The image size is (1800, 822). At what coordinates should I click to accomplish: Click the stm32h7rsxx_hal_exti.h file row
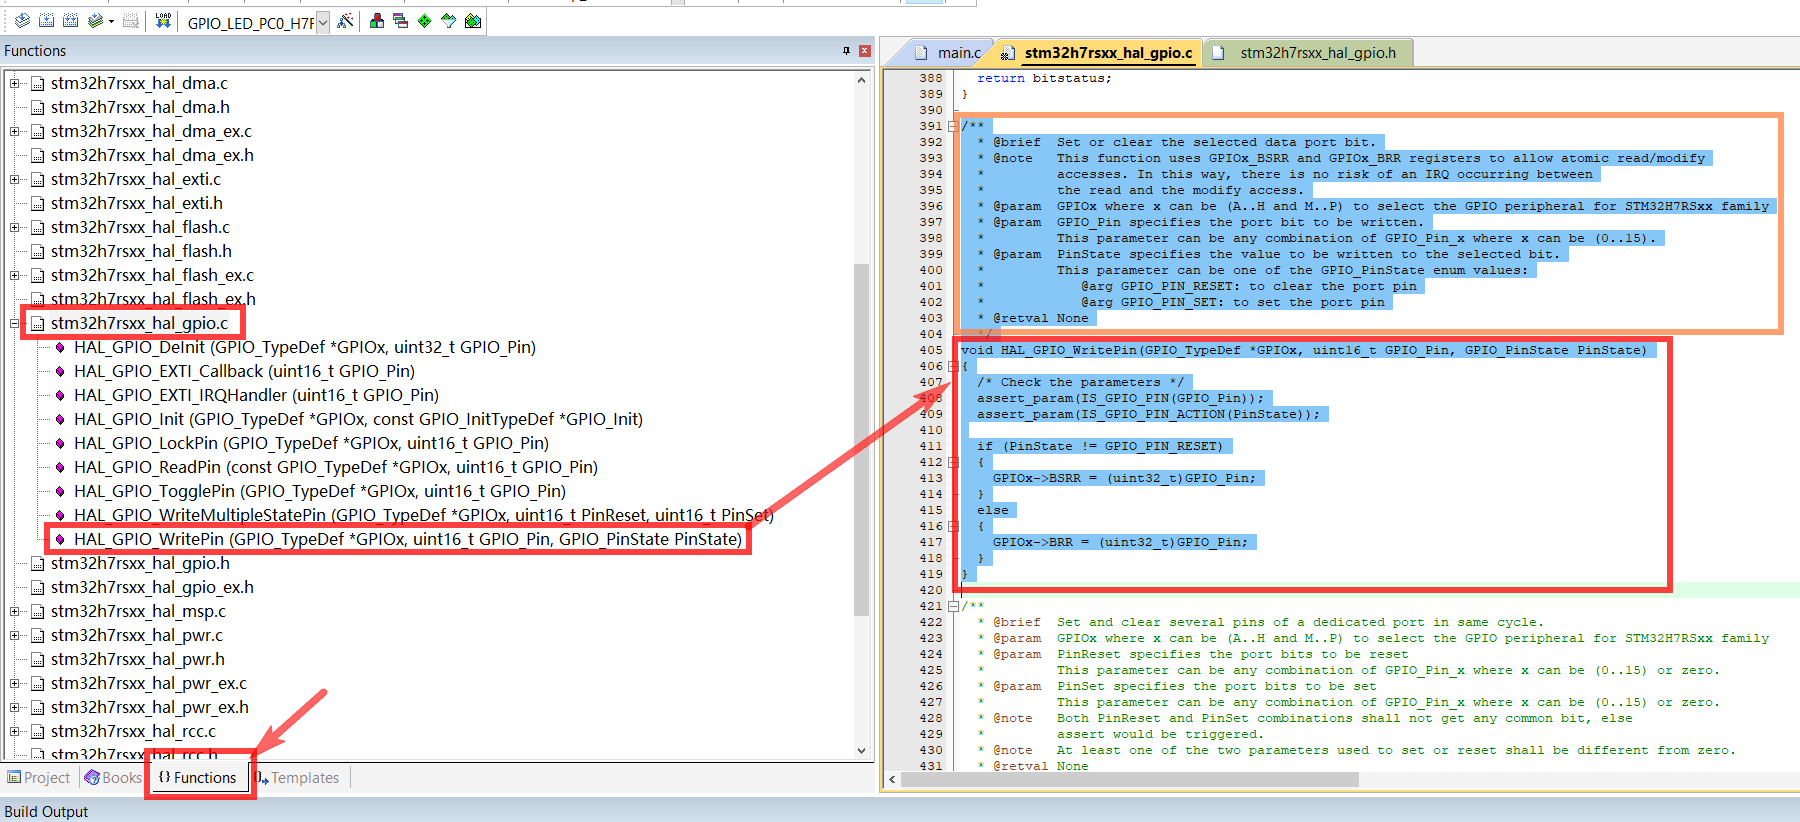click(137, 203)
